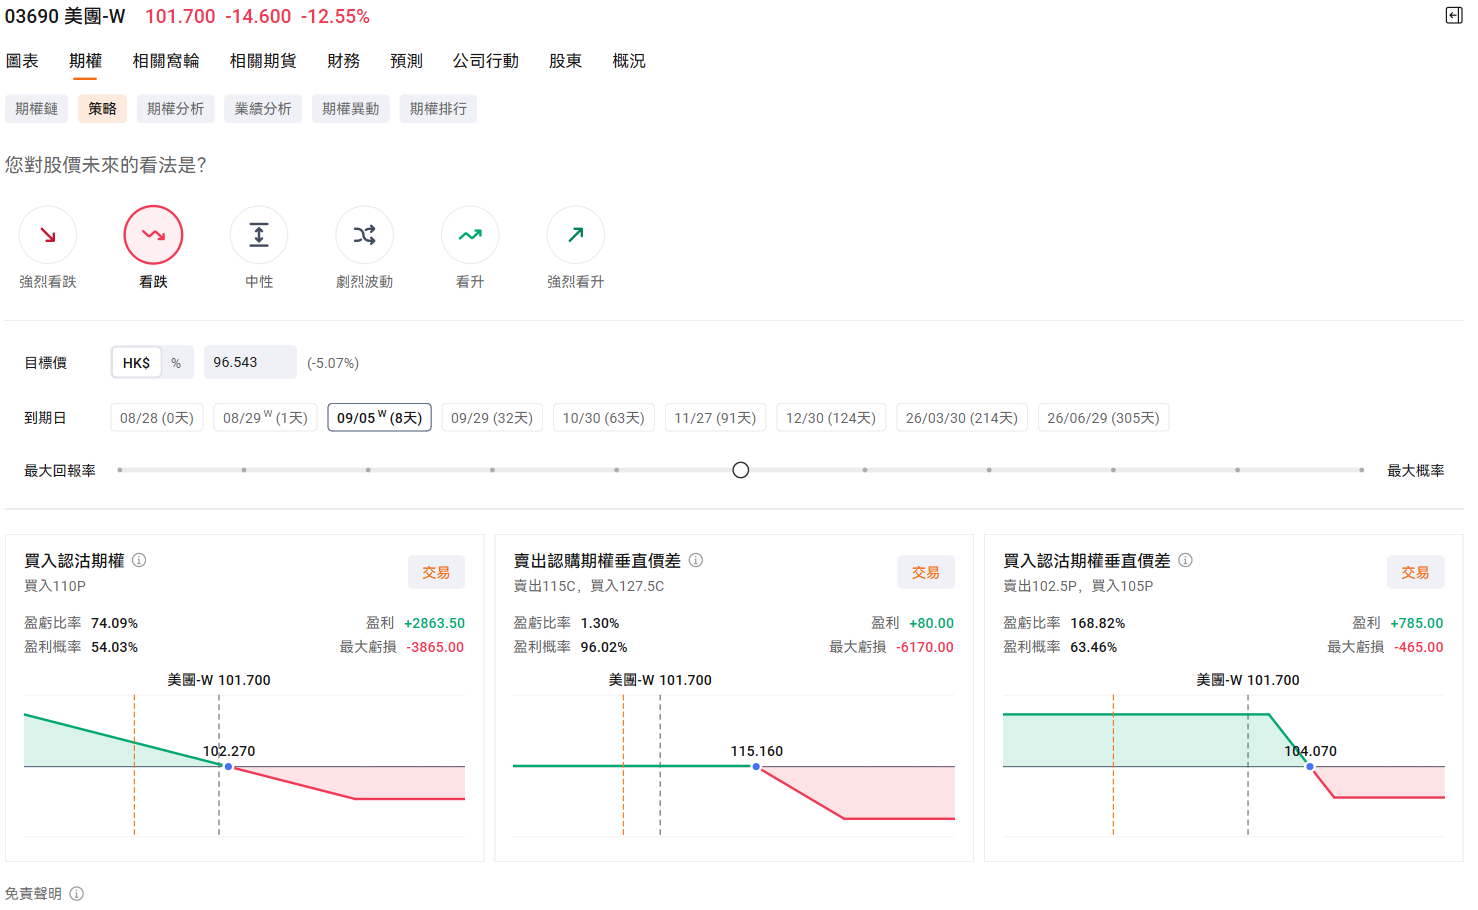Open the 期權分析 section
1478x910 pixels.
coord(175,108)
